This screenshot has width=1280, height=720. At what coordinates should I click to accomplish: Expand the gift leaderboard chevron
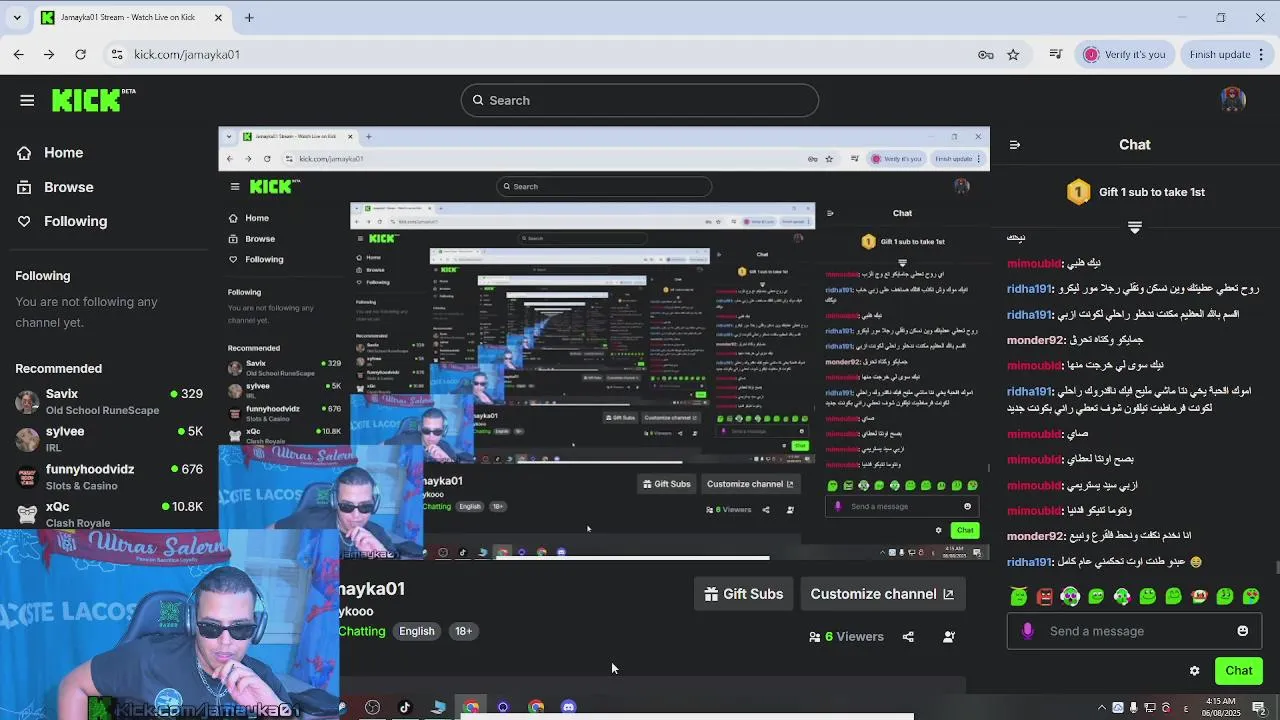(x=1135, y=228)
